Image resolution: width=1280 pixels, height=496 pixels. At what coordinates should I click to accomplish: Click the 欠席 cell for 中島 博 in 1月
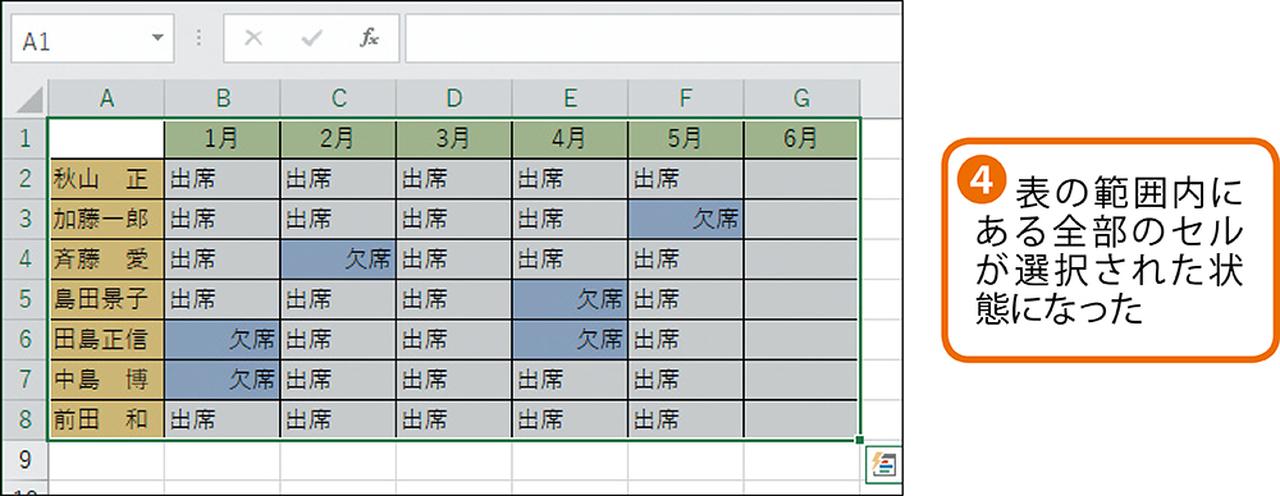pyautogui.click(x=223, y=379)
